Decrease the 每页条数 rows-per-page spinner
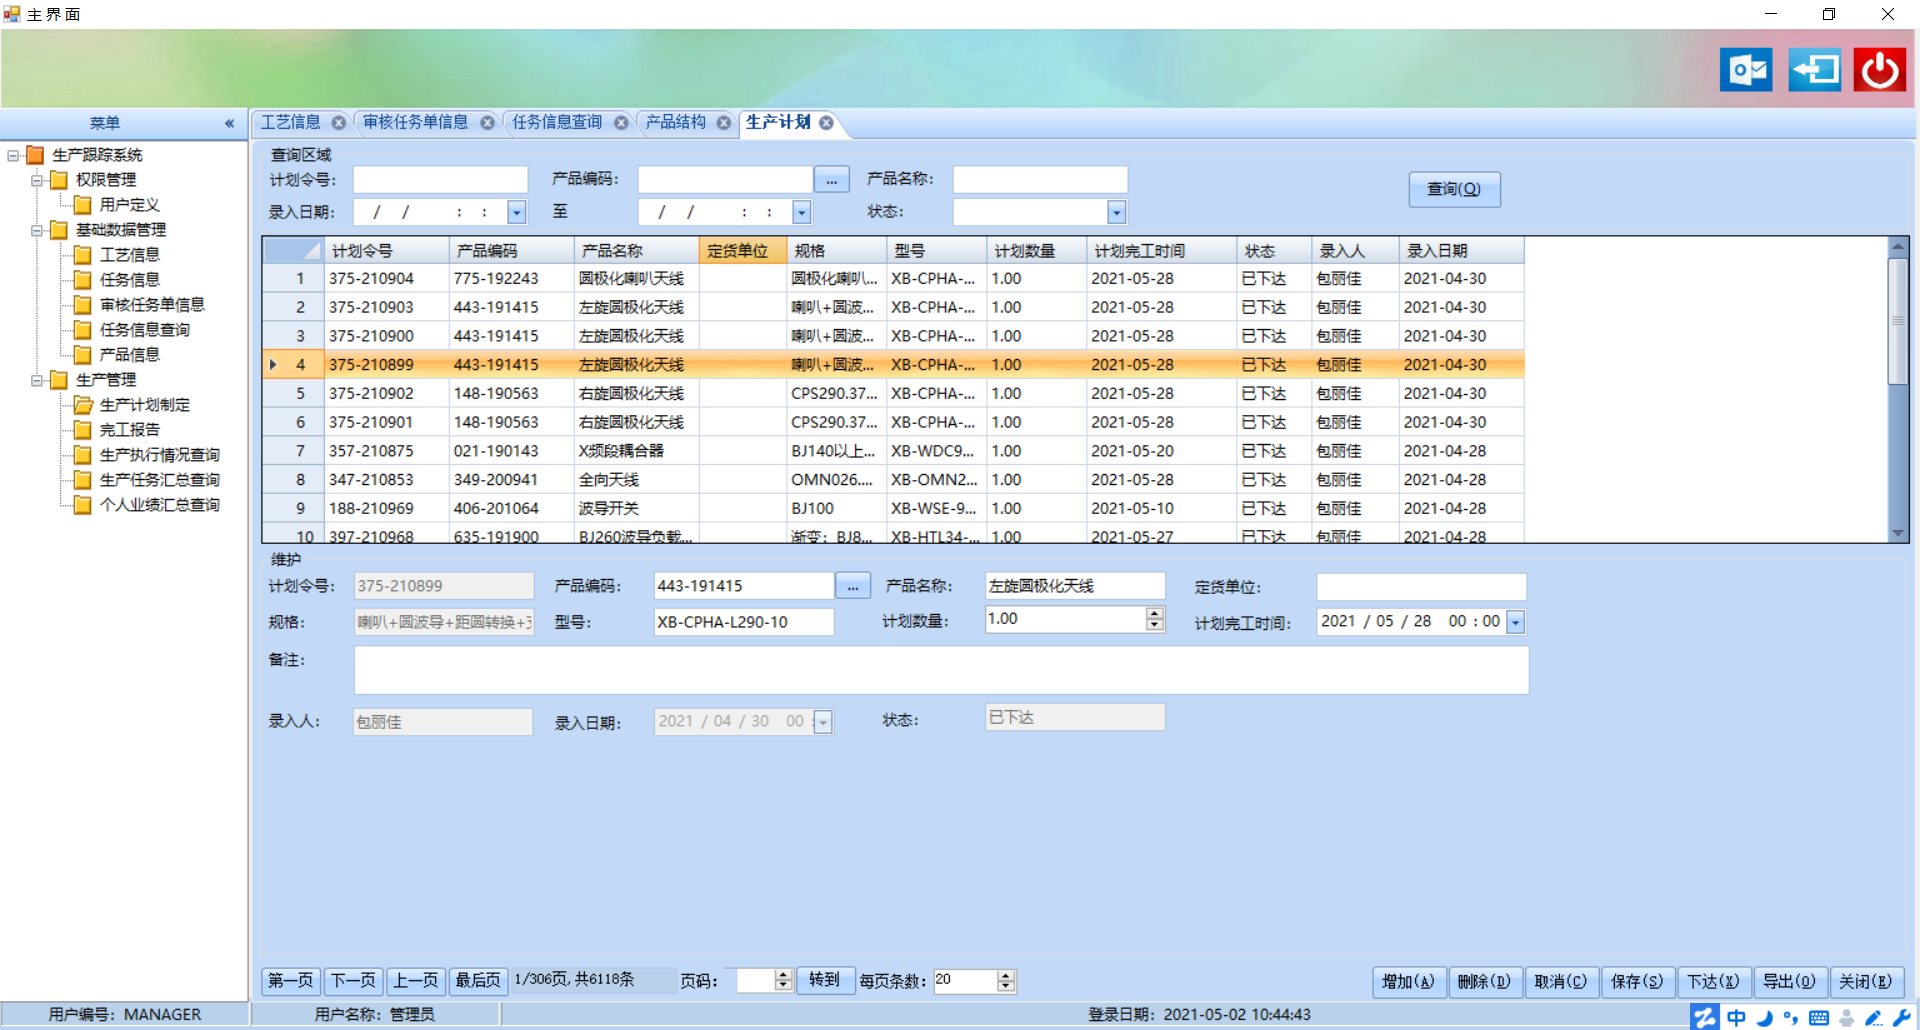 pos(1007,987)
